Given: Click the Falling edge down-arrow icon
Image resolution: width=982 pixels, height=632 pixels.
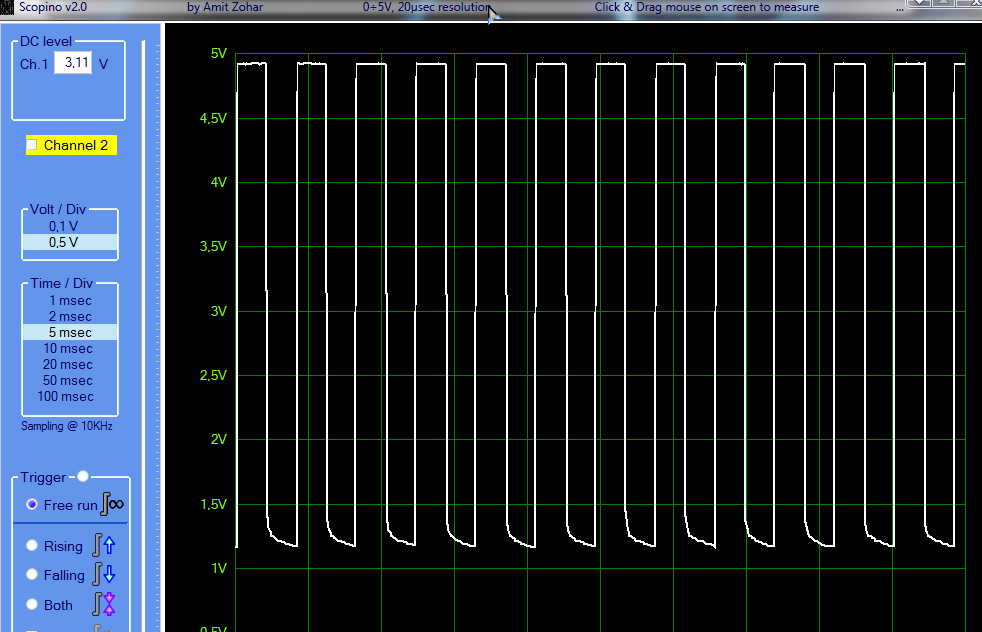Looking at the screenshot, I should (x=104, y=575).
